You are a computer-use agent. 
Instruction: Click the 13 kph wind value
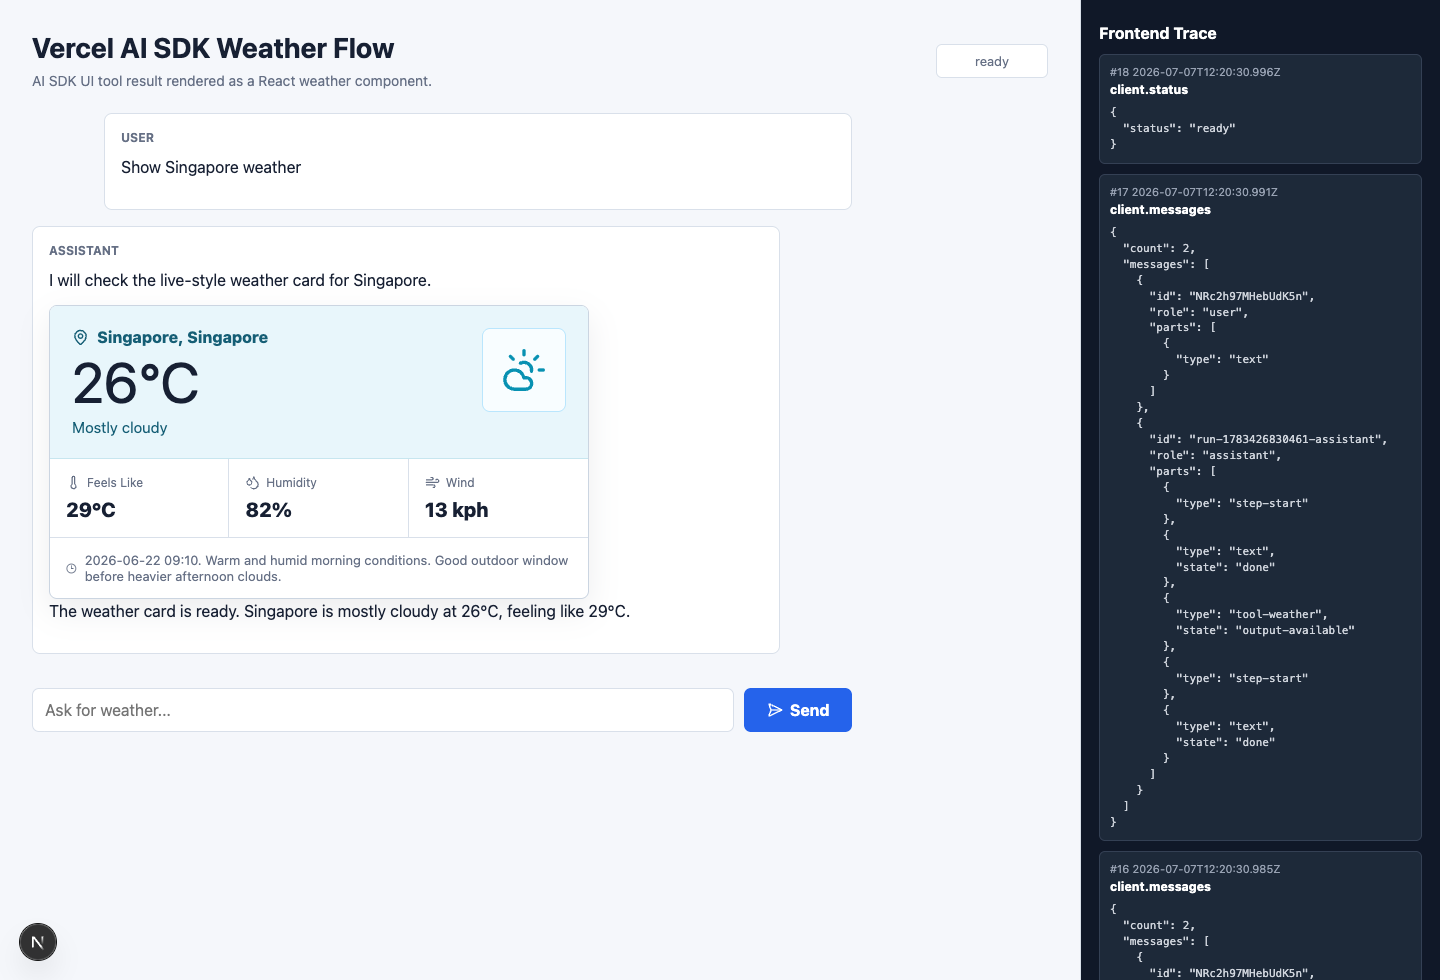[x=457, y=510]
